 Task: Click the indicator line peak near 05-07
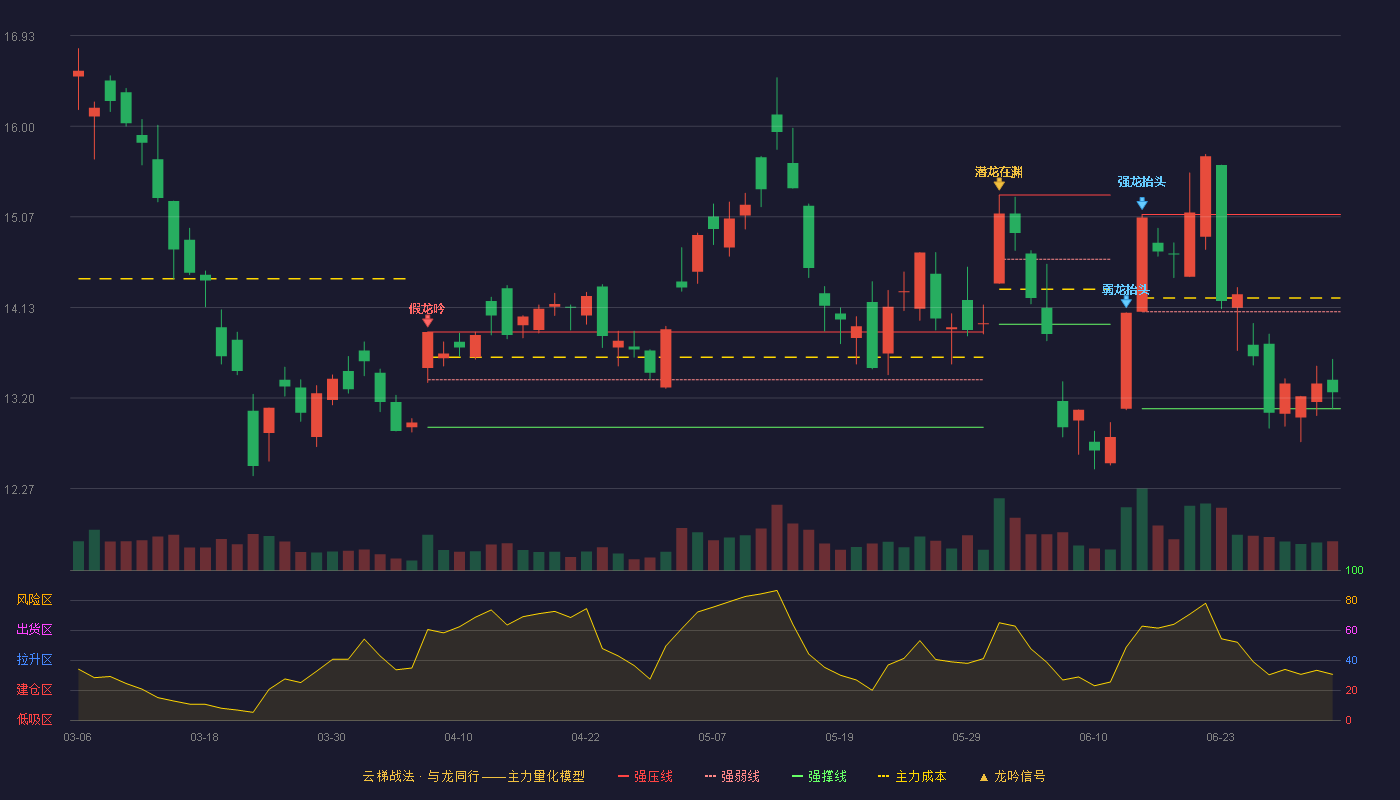tap(776, 591)
